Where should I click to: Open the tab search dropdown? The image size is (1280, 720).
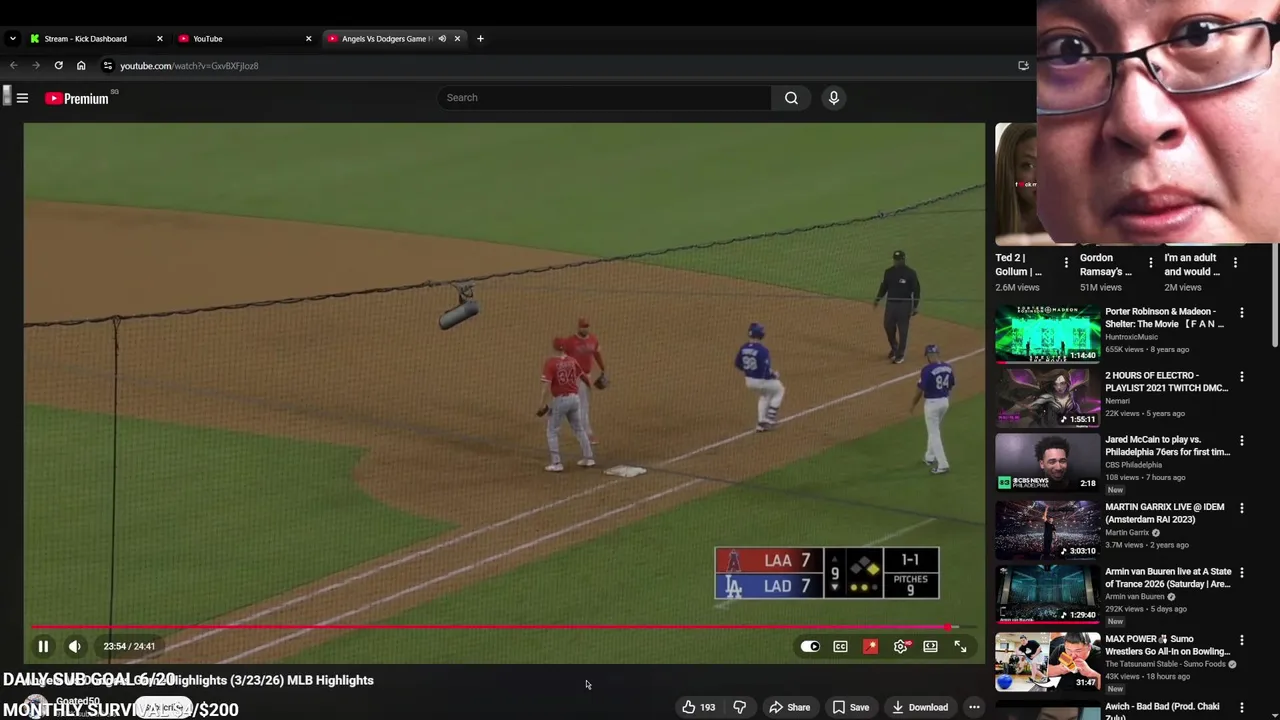point(12,39)
